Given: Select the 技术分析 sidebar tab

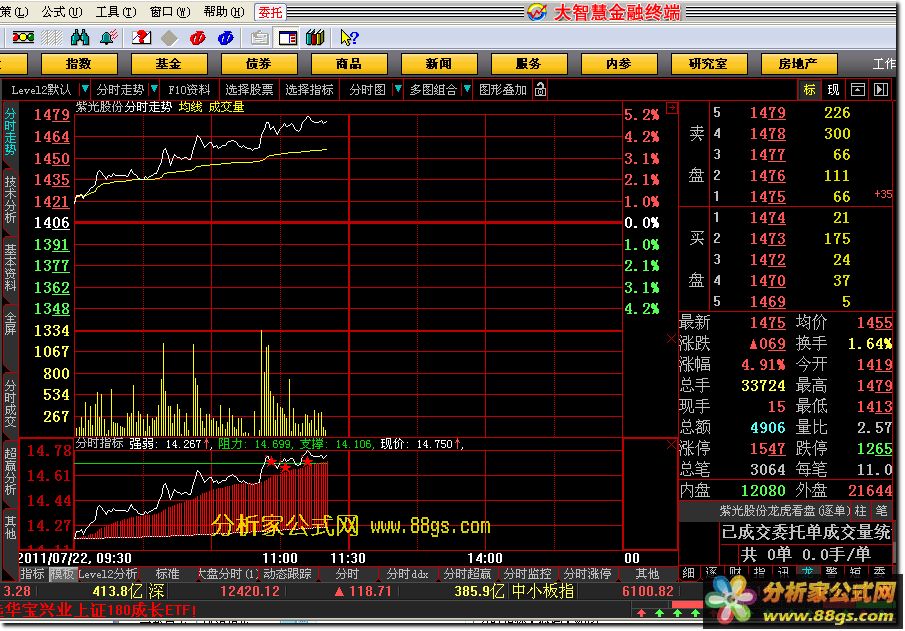Looking at the screenshot, I should (x=10, y=200).
